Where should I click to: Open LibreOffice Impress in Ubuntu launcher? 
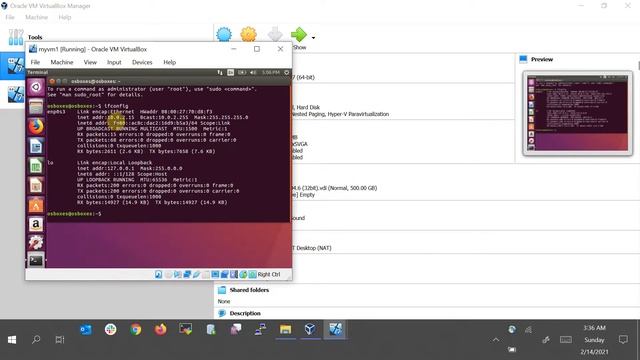36,185
